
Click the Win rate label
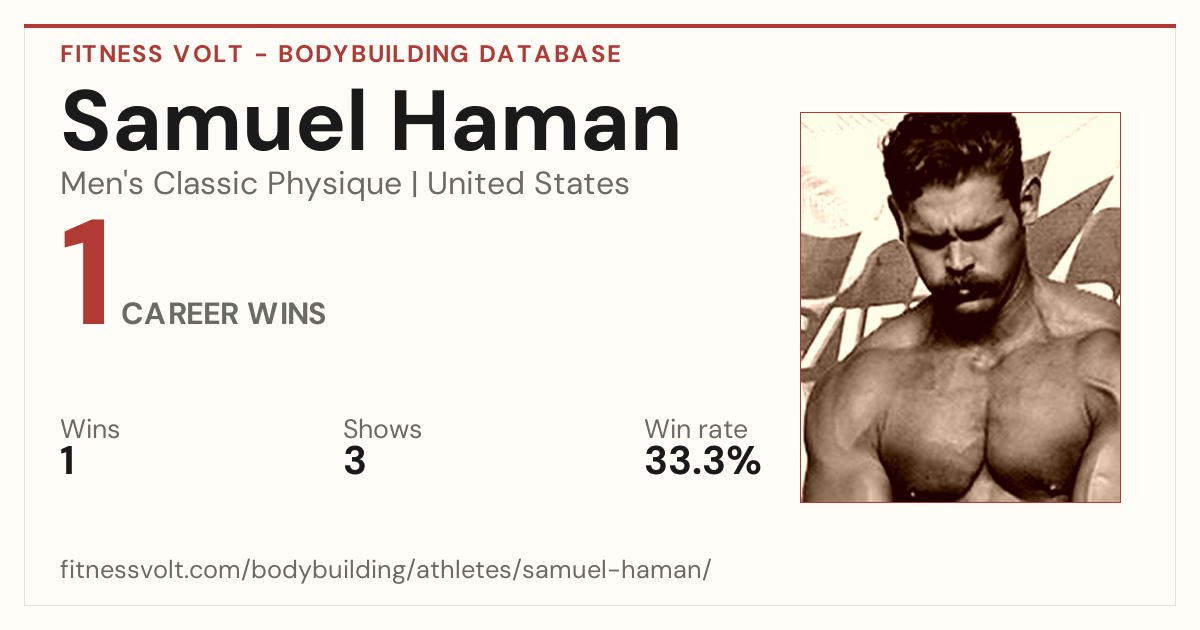[695, 429]
